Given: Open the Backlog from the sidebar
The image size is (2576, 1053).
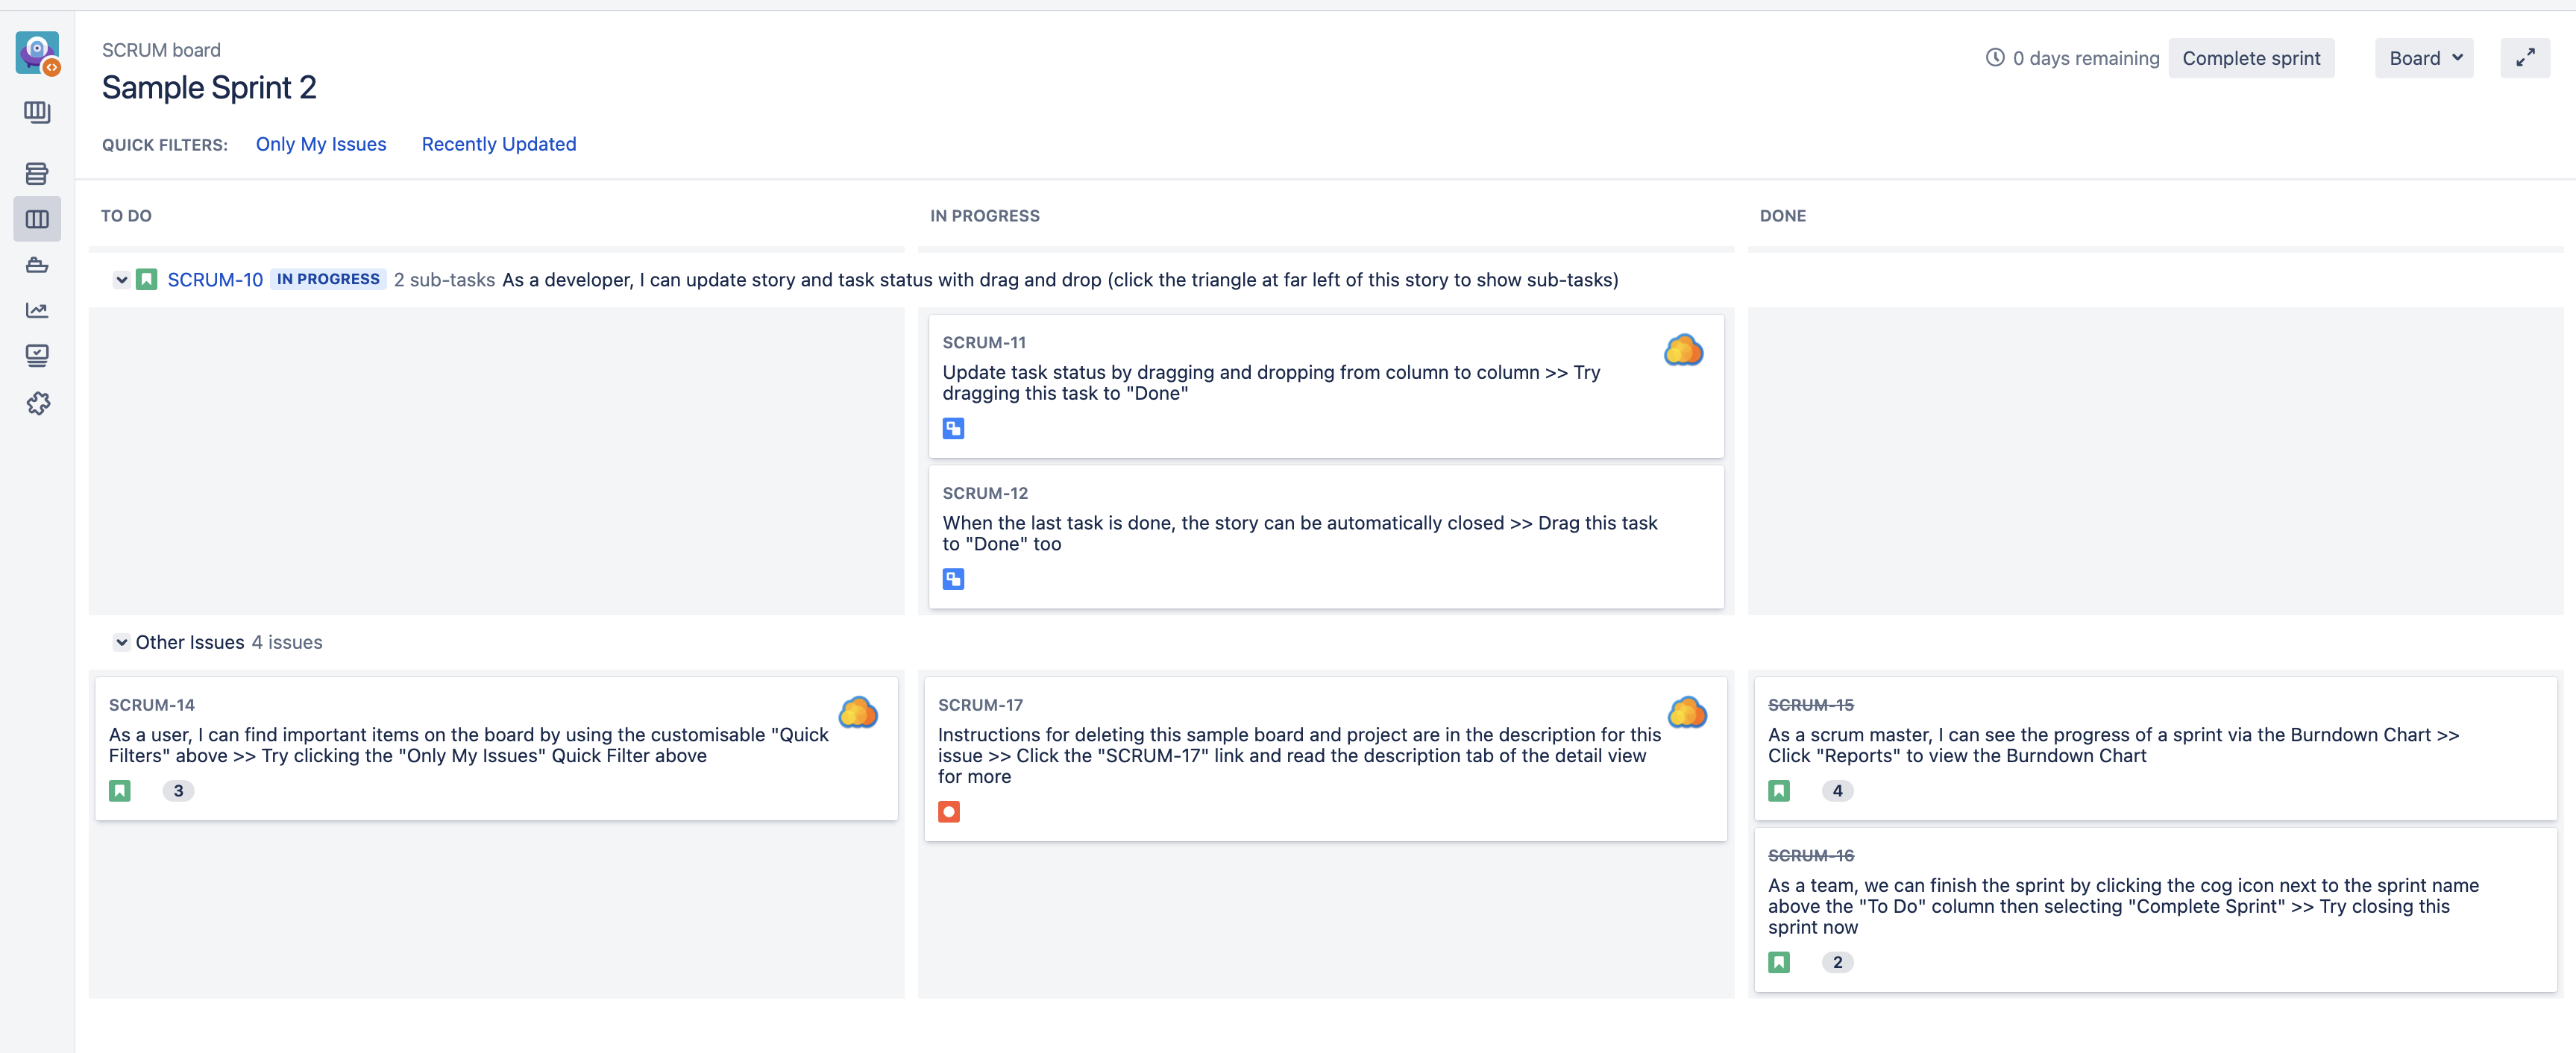Looking at the screenshot, I should click(37, 174).
